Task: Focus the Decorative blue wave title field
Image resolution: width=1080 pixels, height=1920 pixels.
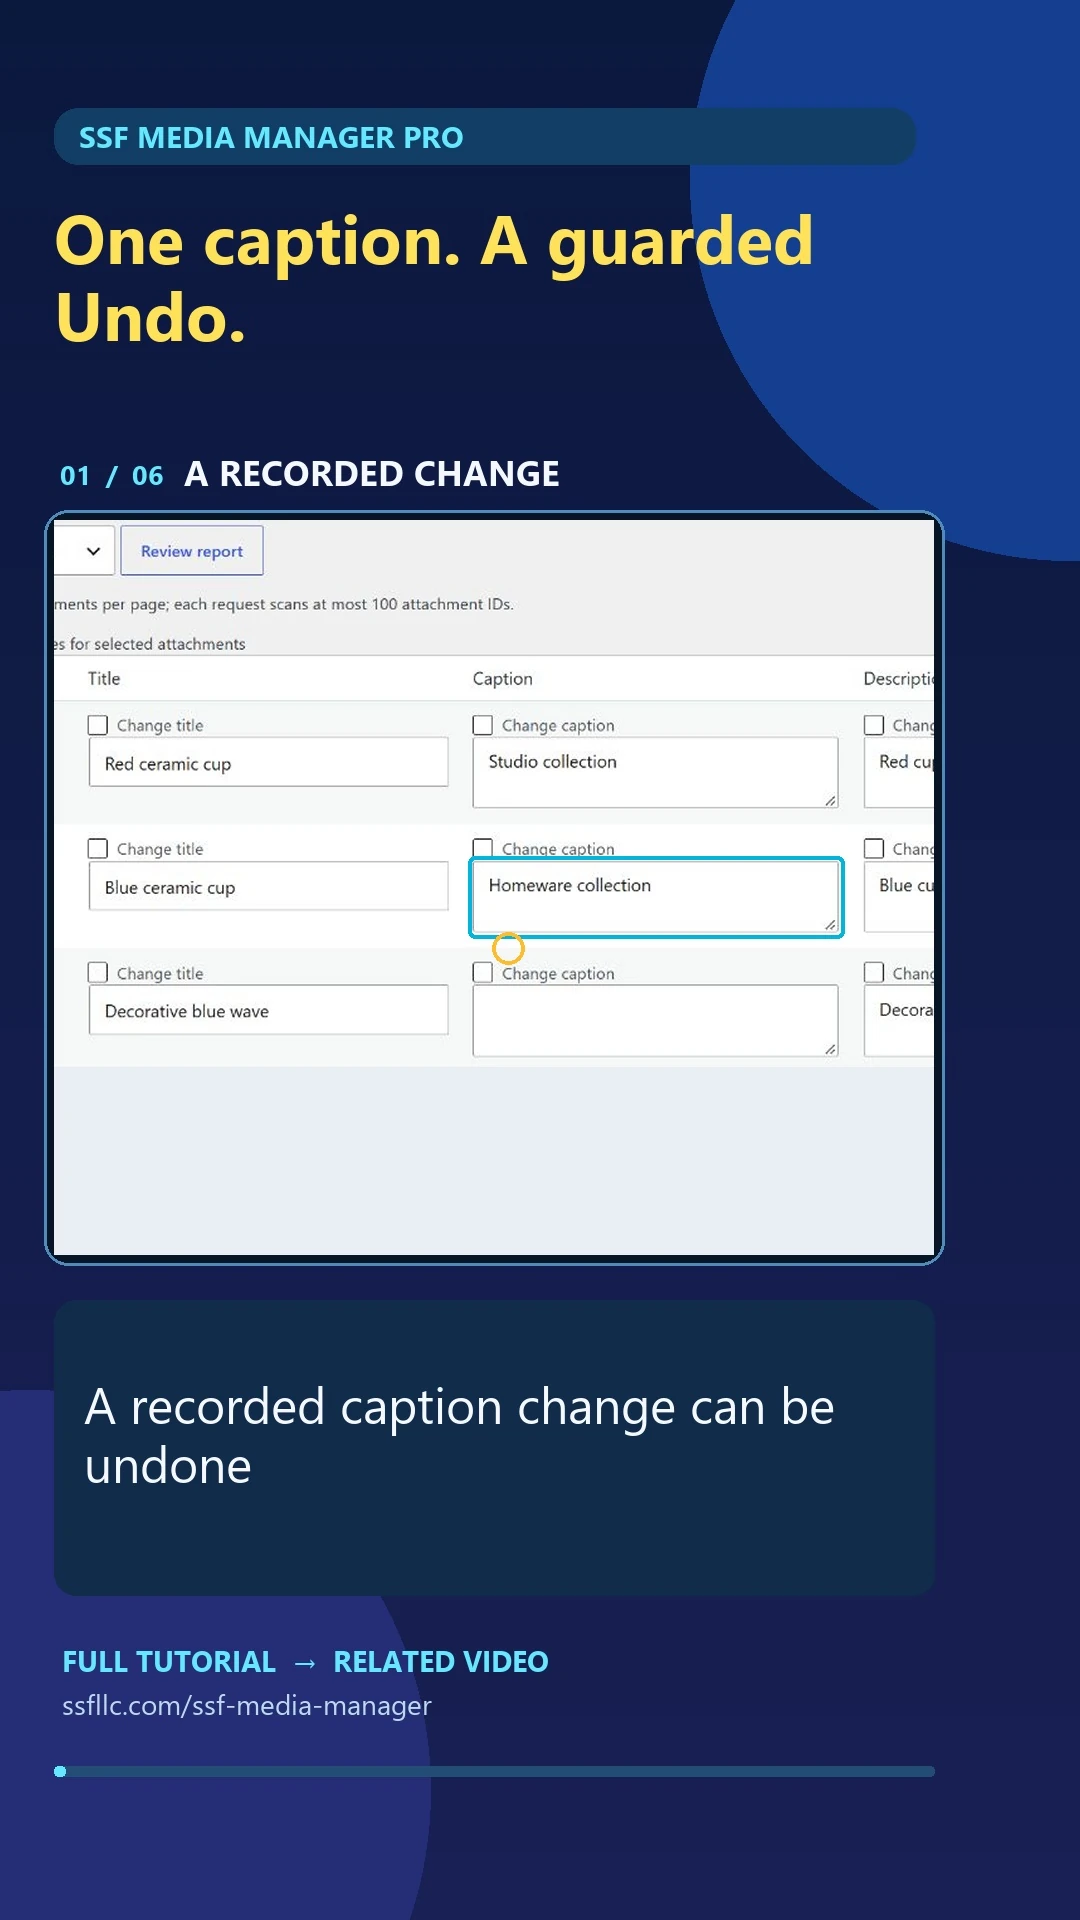Action: click(x=268, y=1011)
